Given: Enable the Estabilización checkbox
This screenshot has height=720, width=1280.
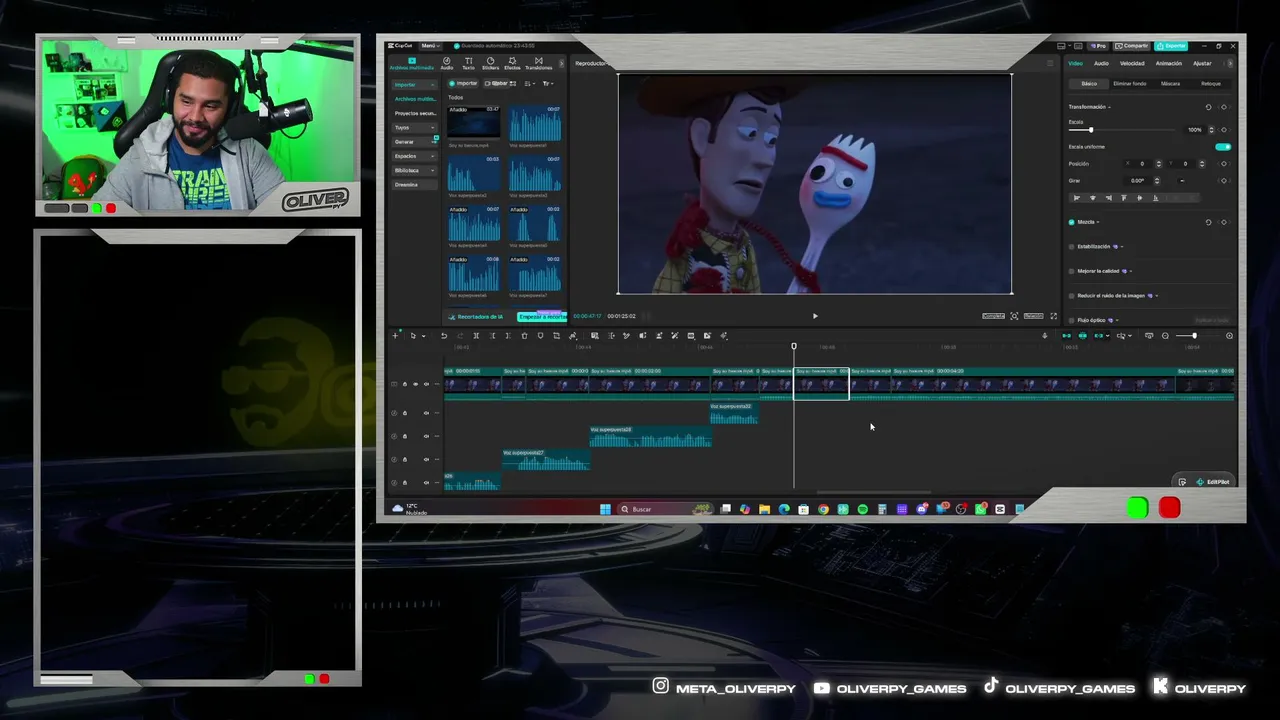Looking at the screenshot, I should coord(1071,247).
